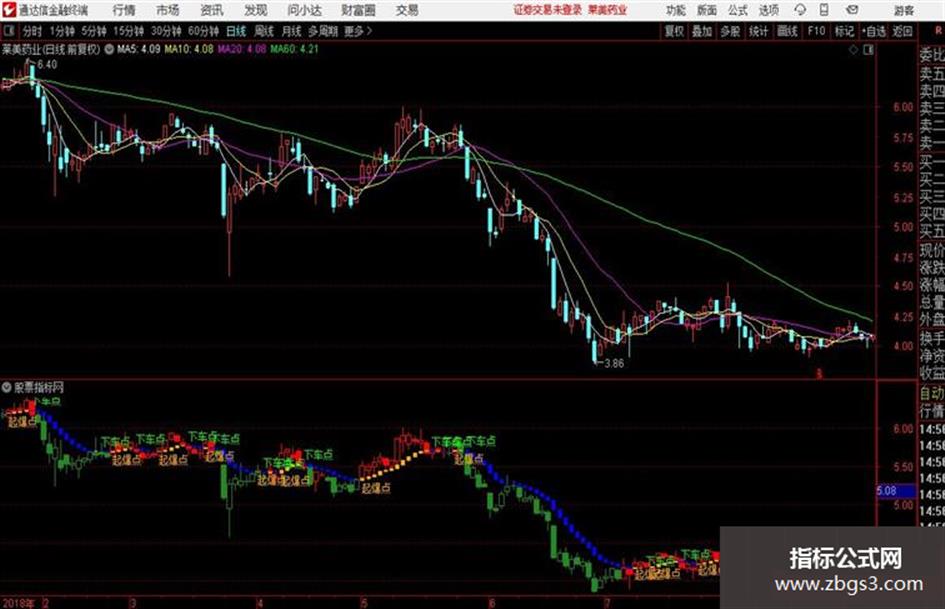
Task: Click the MA20: 4.08 indicator label
Action: (x=242, y=49)
